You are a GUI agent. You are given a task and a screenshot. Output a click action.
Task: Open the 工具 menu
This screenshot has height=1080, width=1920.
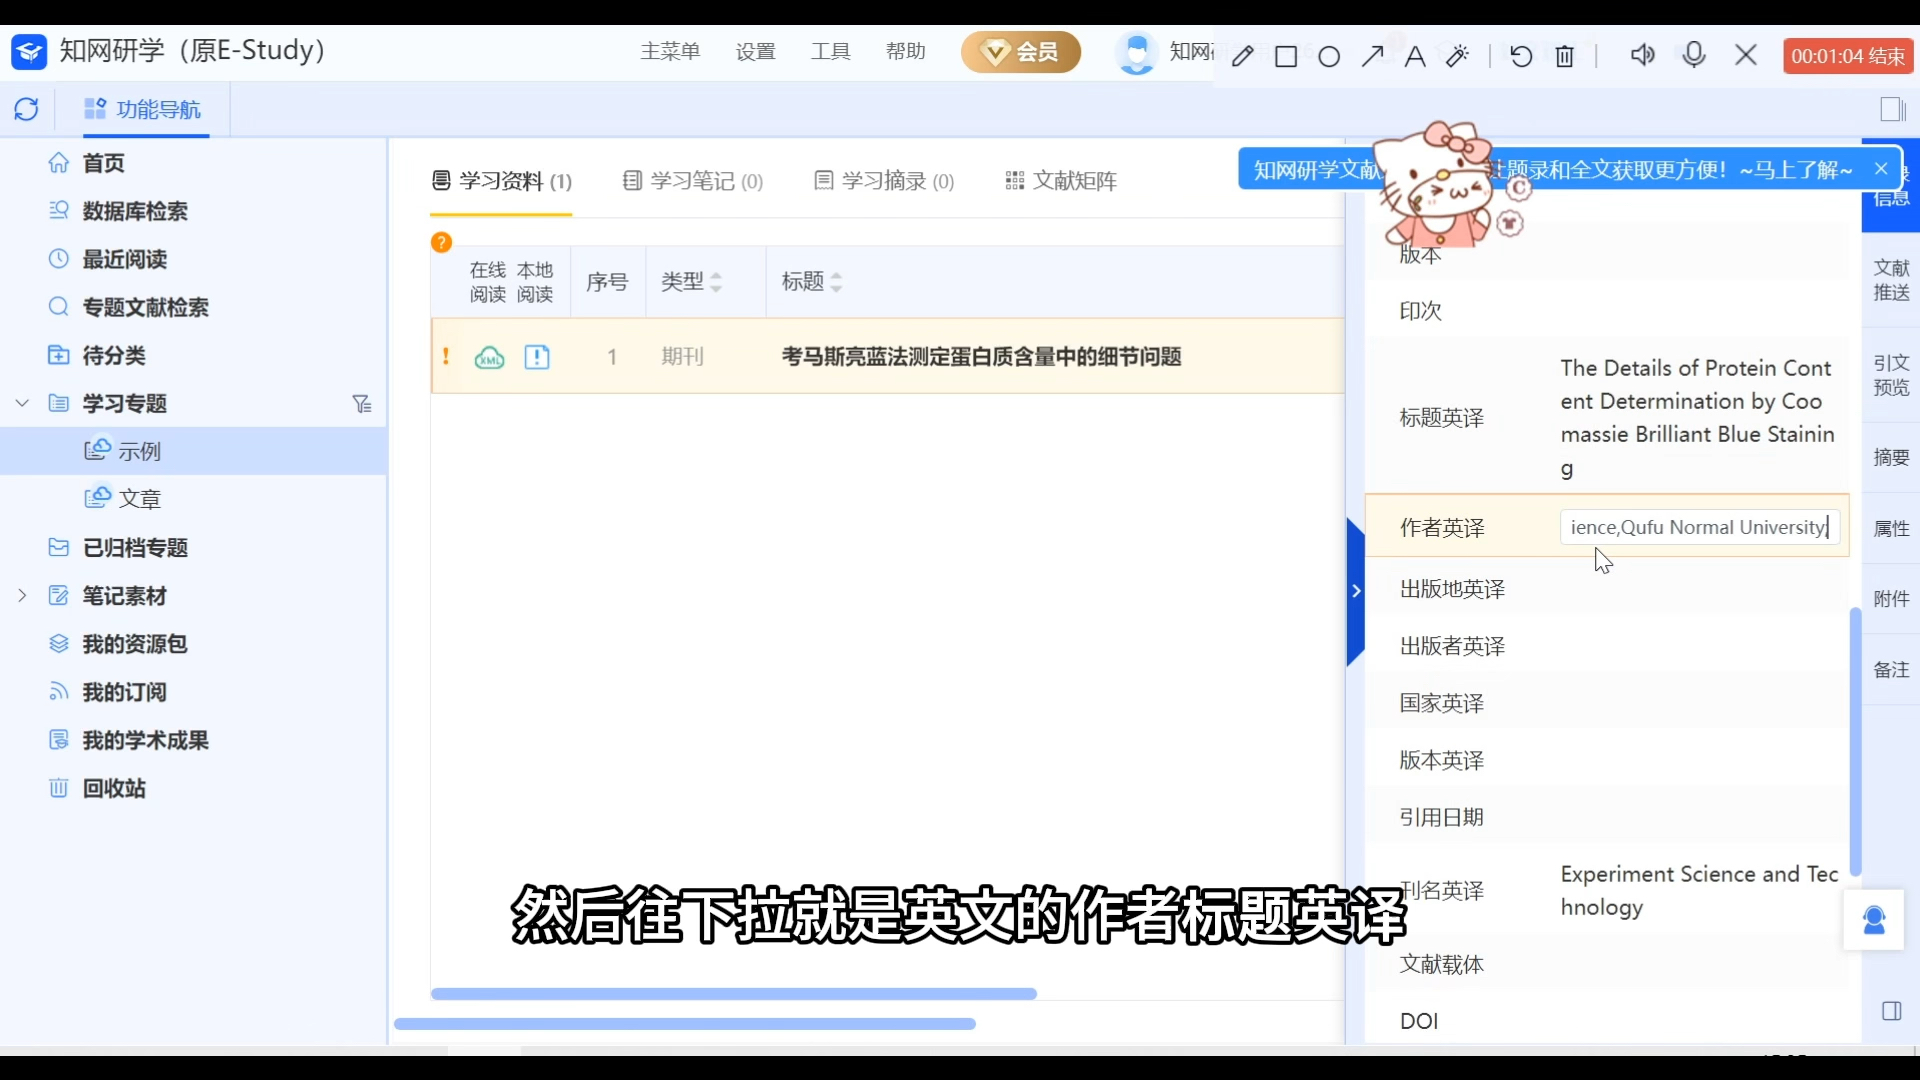[830, 51]
